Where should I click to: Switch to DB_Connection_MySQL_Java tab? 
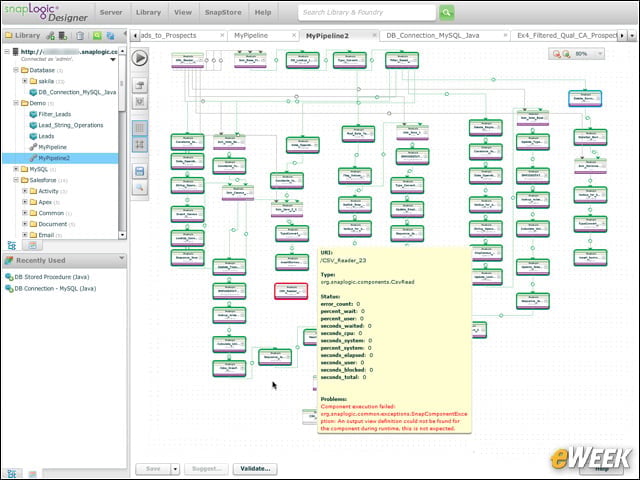pyautogui.click(x=433, y=36)
